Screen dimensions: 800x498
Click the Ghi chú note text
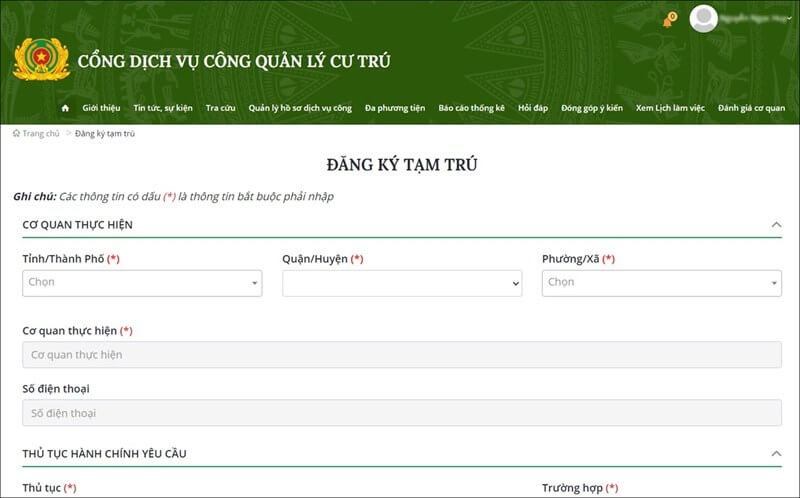(x=173, y=196)
